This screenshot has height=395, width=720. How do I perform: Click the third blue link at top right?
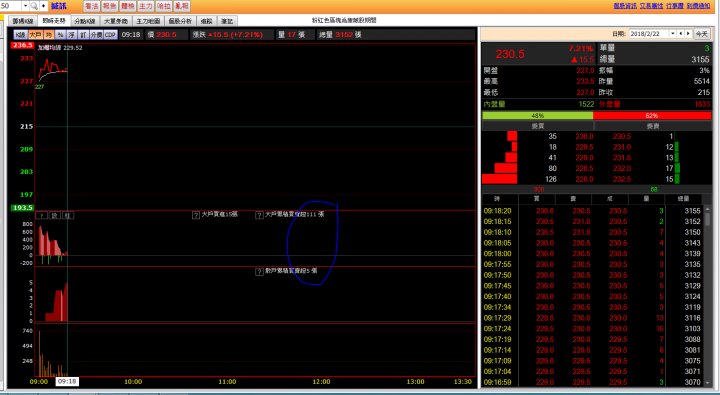(675, 6)
